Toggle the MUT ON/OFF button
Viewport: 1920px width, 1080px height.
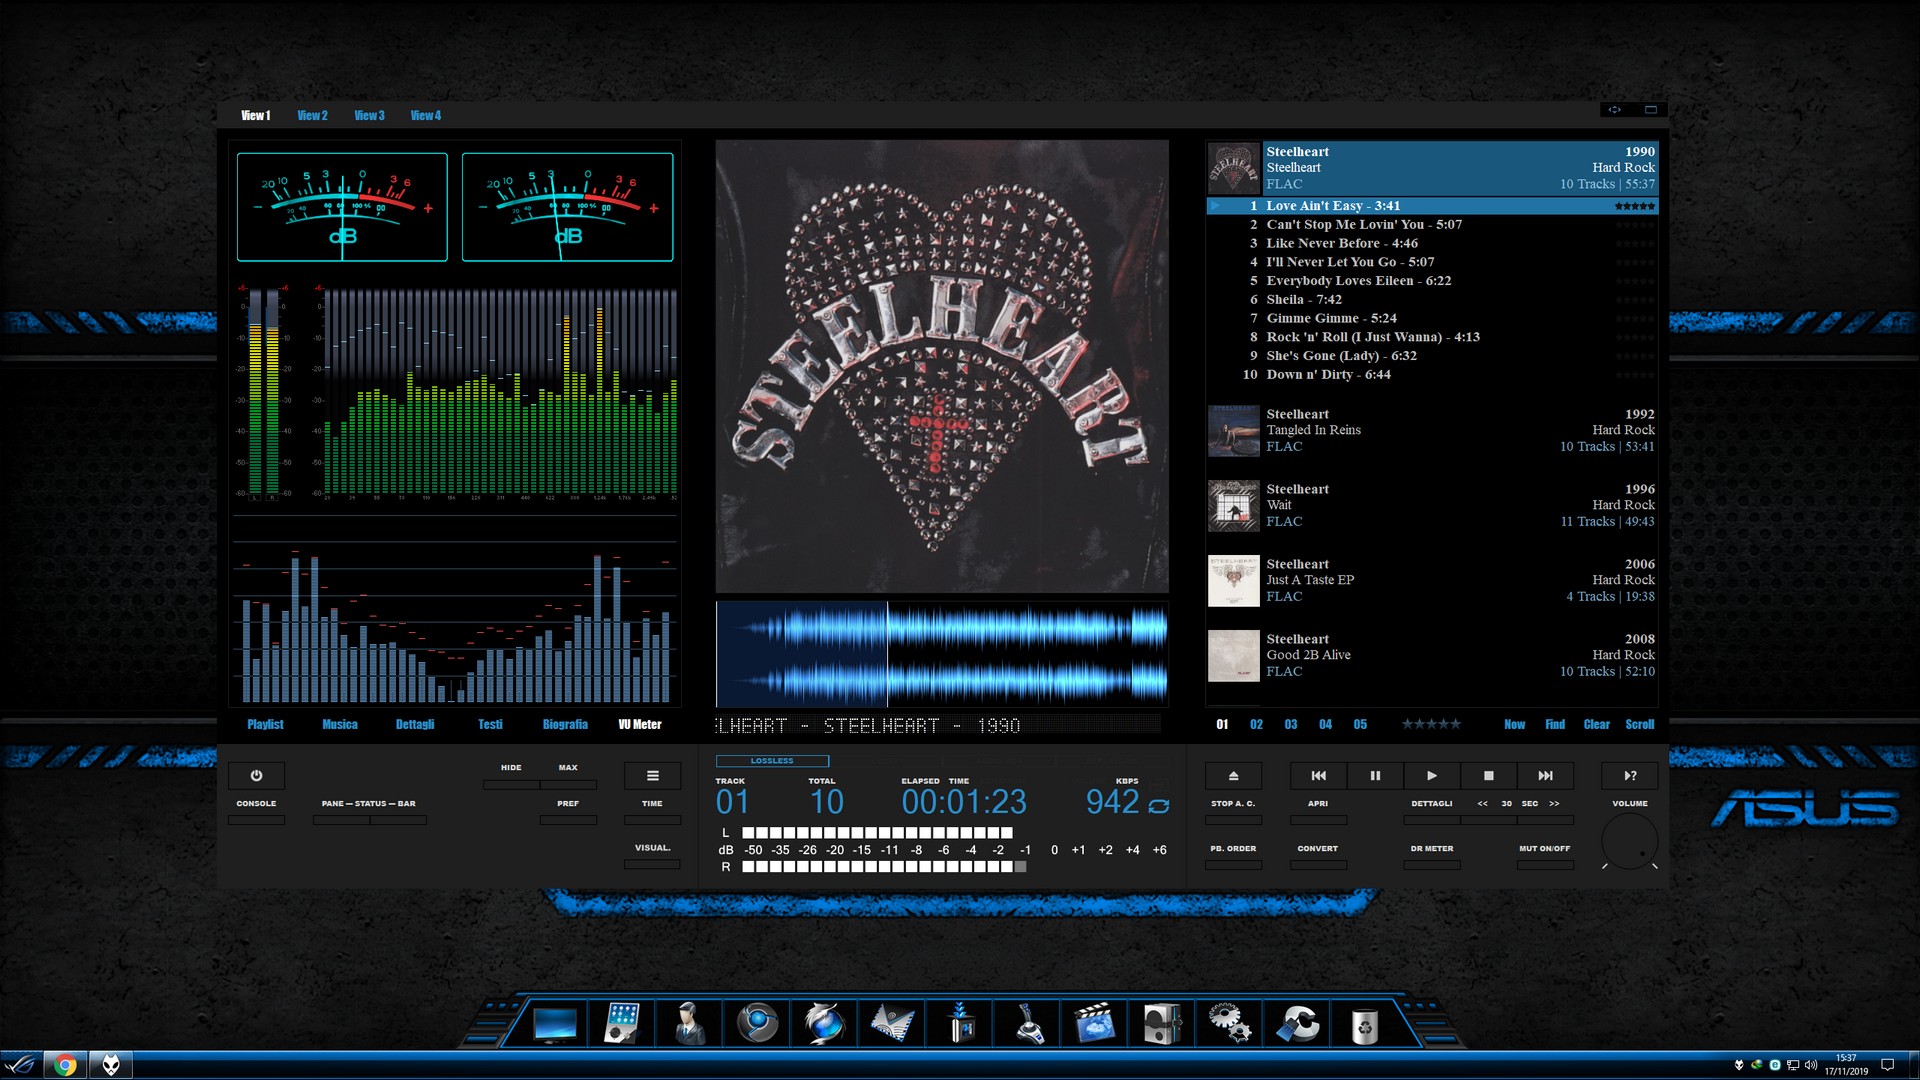click(x=1544, y=864)
